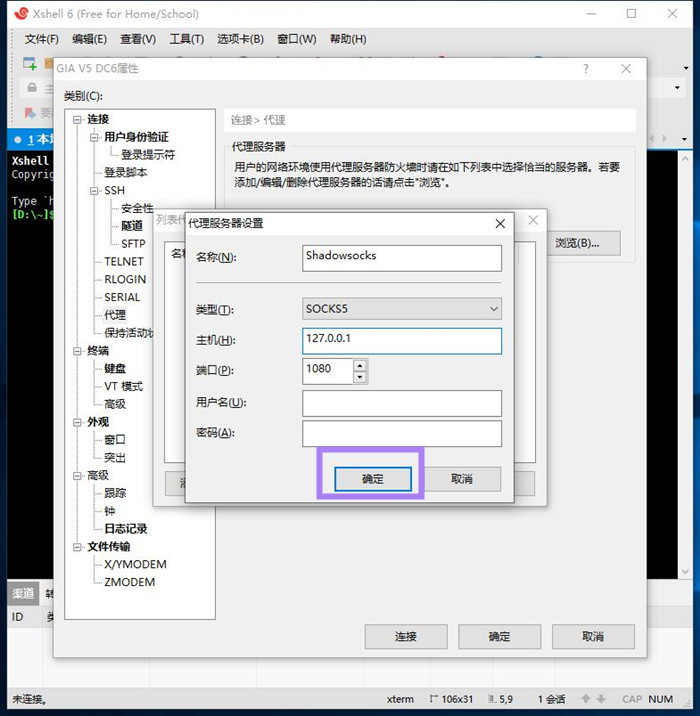Select 窗口 under 外观
The height and width of the screenshot is (716, 700).
click(x=115, y=440)
